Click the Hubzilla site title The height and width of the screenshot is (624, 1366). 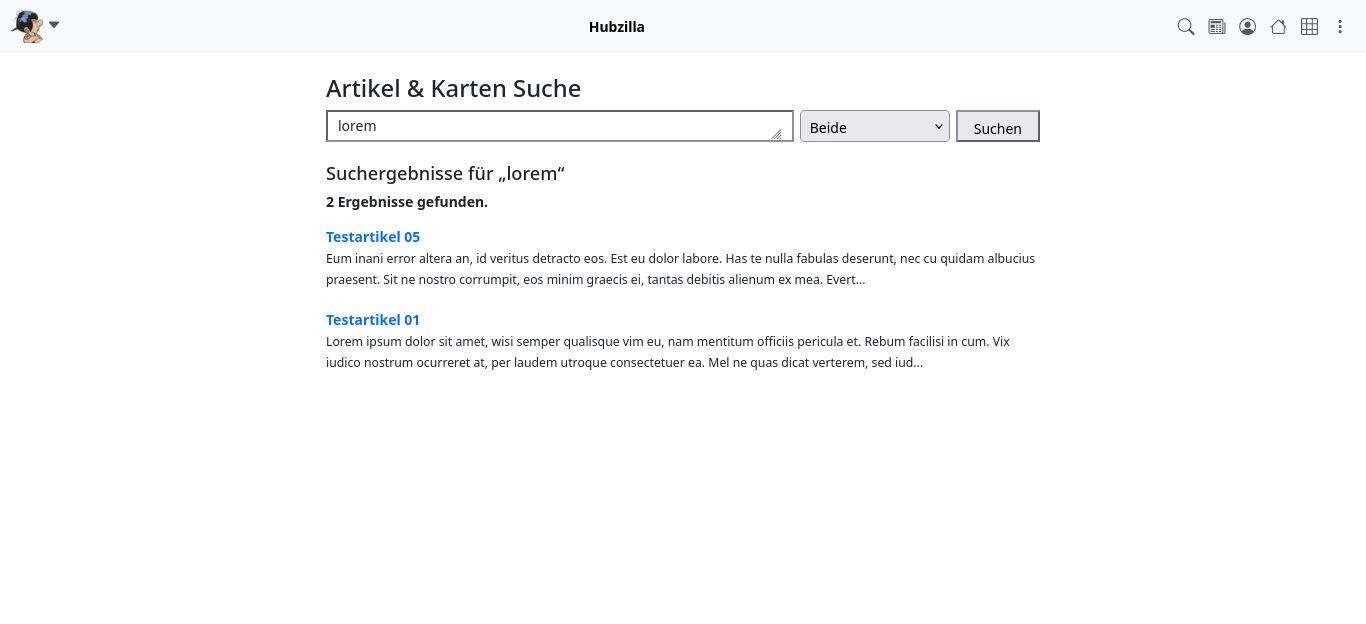(617, 27)
